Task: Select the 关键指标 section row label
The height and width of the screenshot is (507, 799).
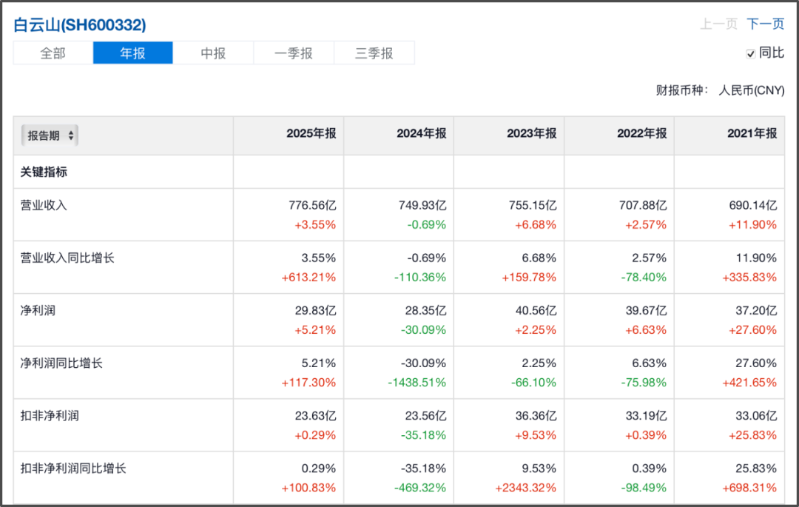Action: [44, 172]
